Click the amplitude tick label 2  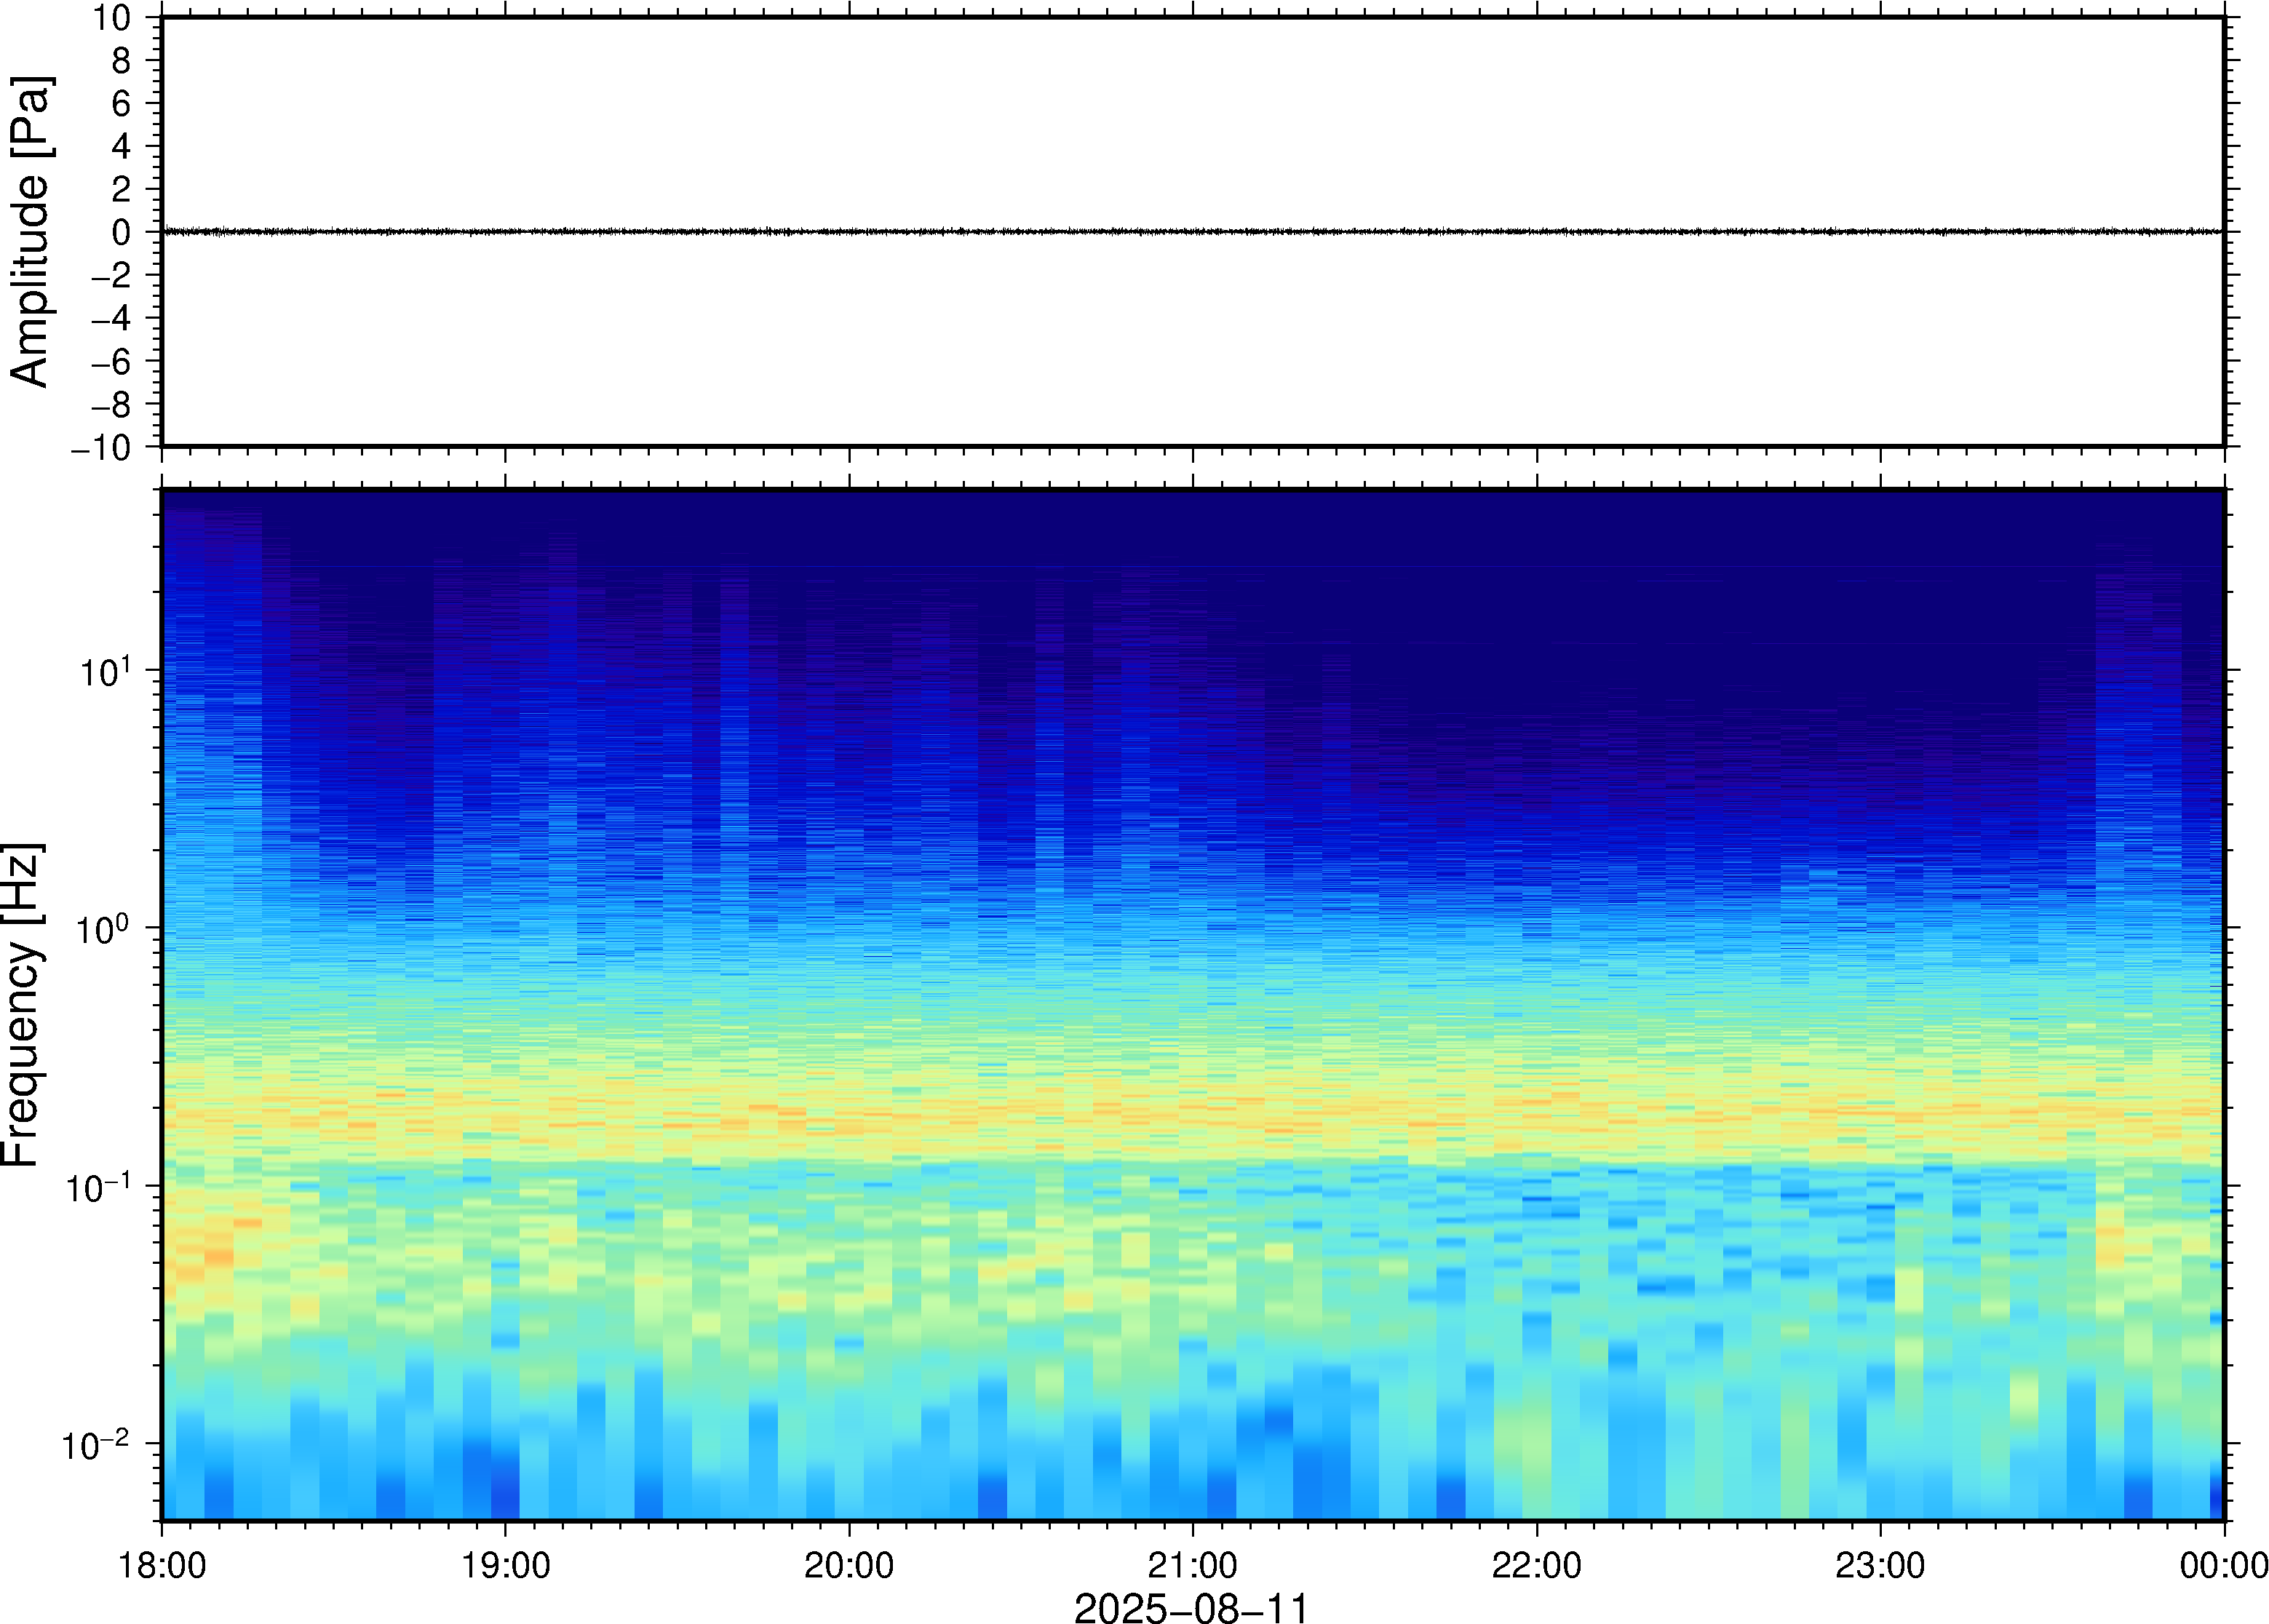tap(121, 189)
